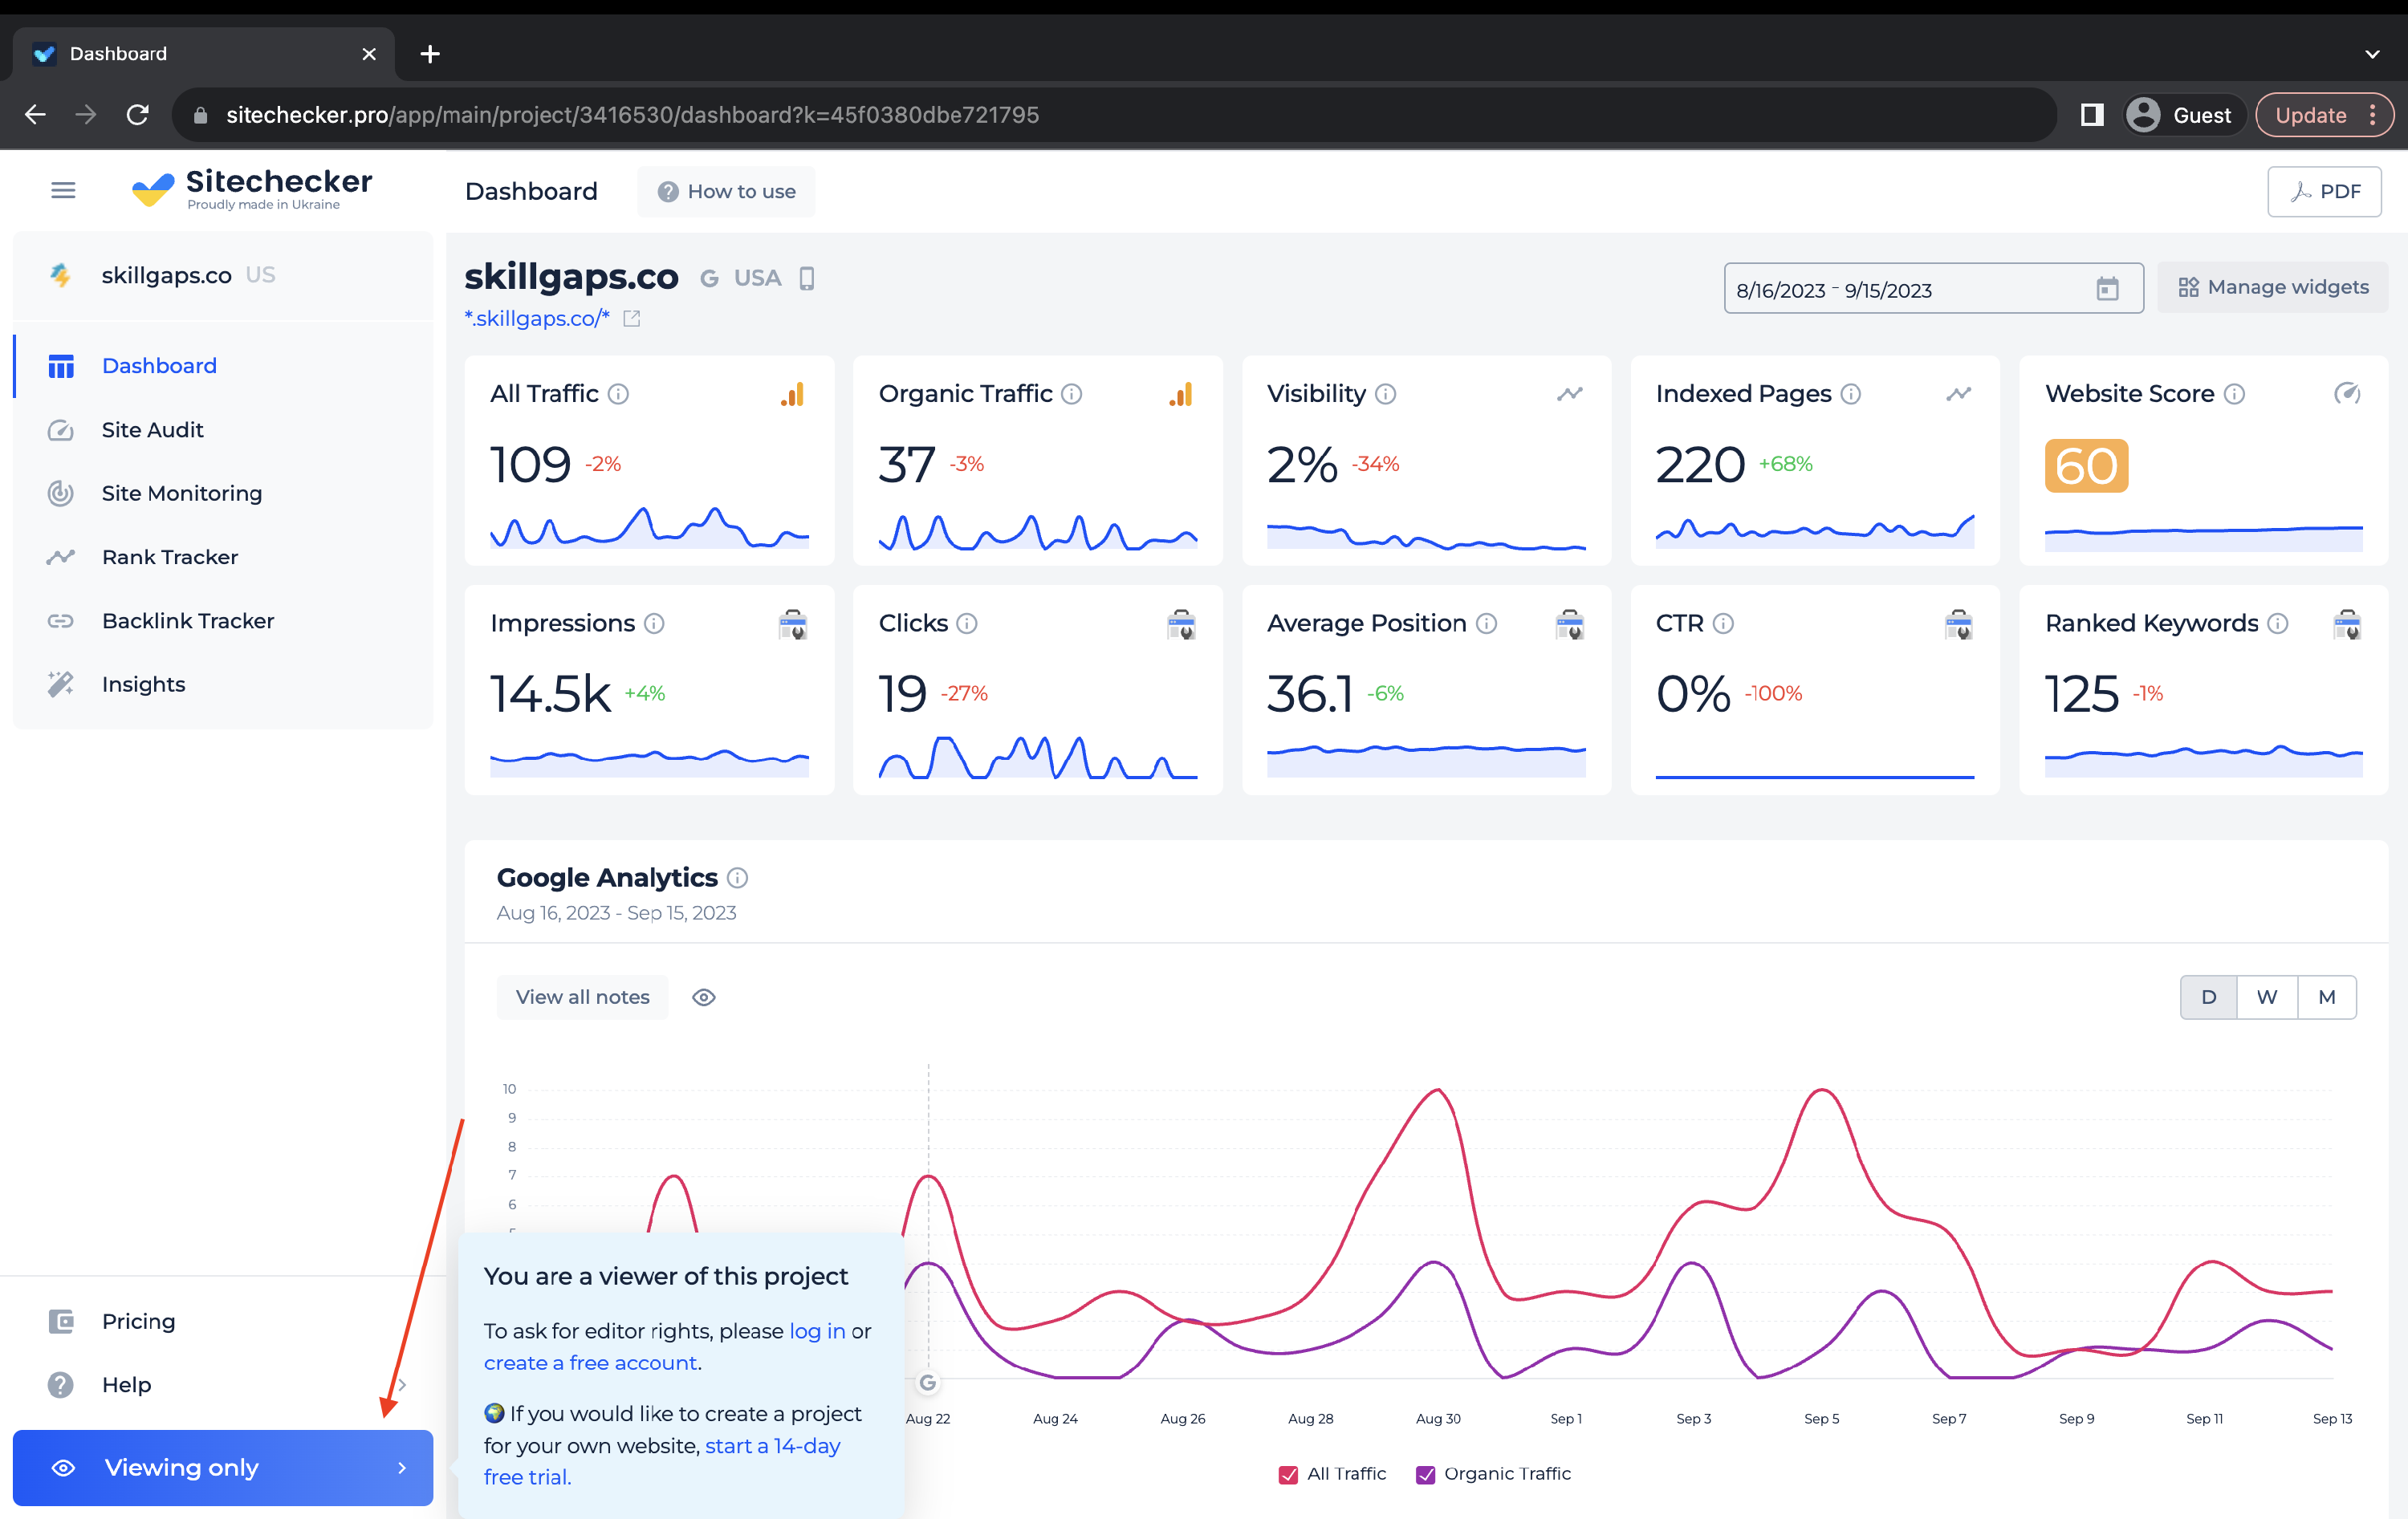
Task: Click Search Console icon on Impressions card
Action: [x=793, y=624]
